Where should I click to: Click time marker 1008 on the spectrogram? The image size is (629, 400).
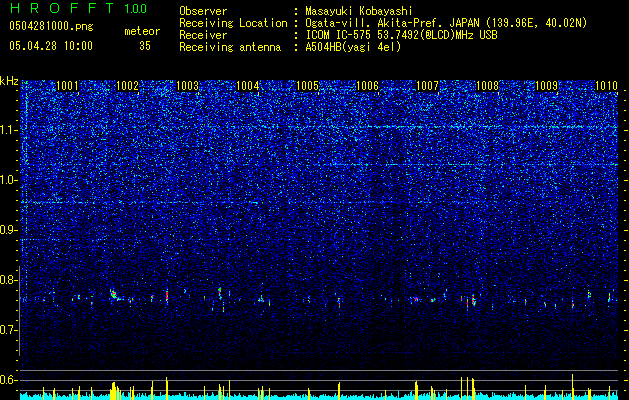point(487,86)
